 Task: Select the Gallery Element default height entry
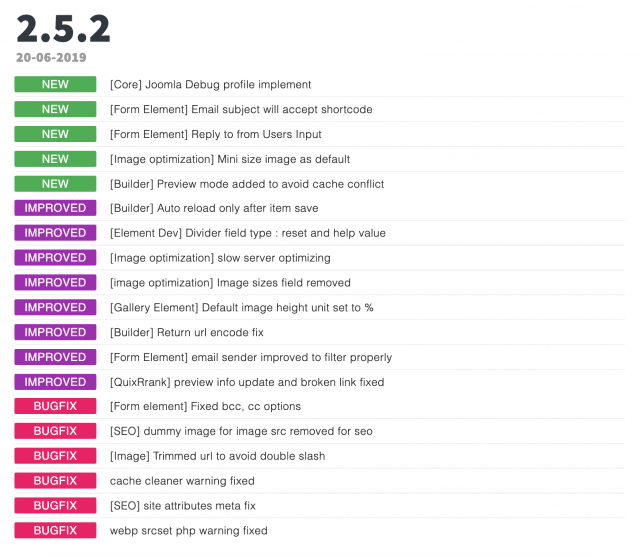coord(242,308)
